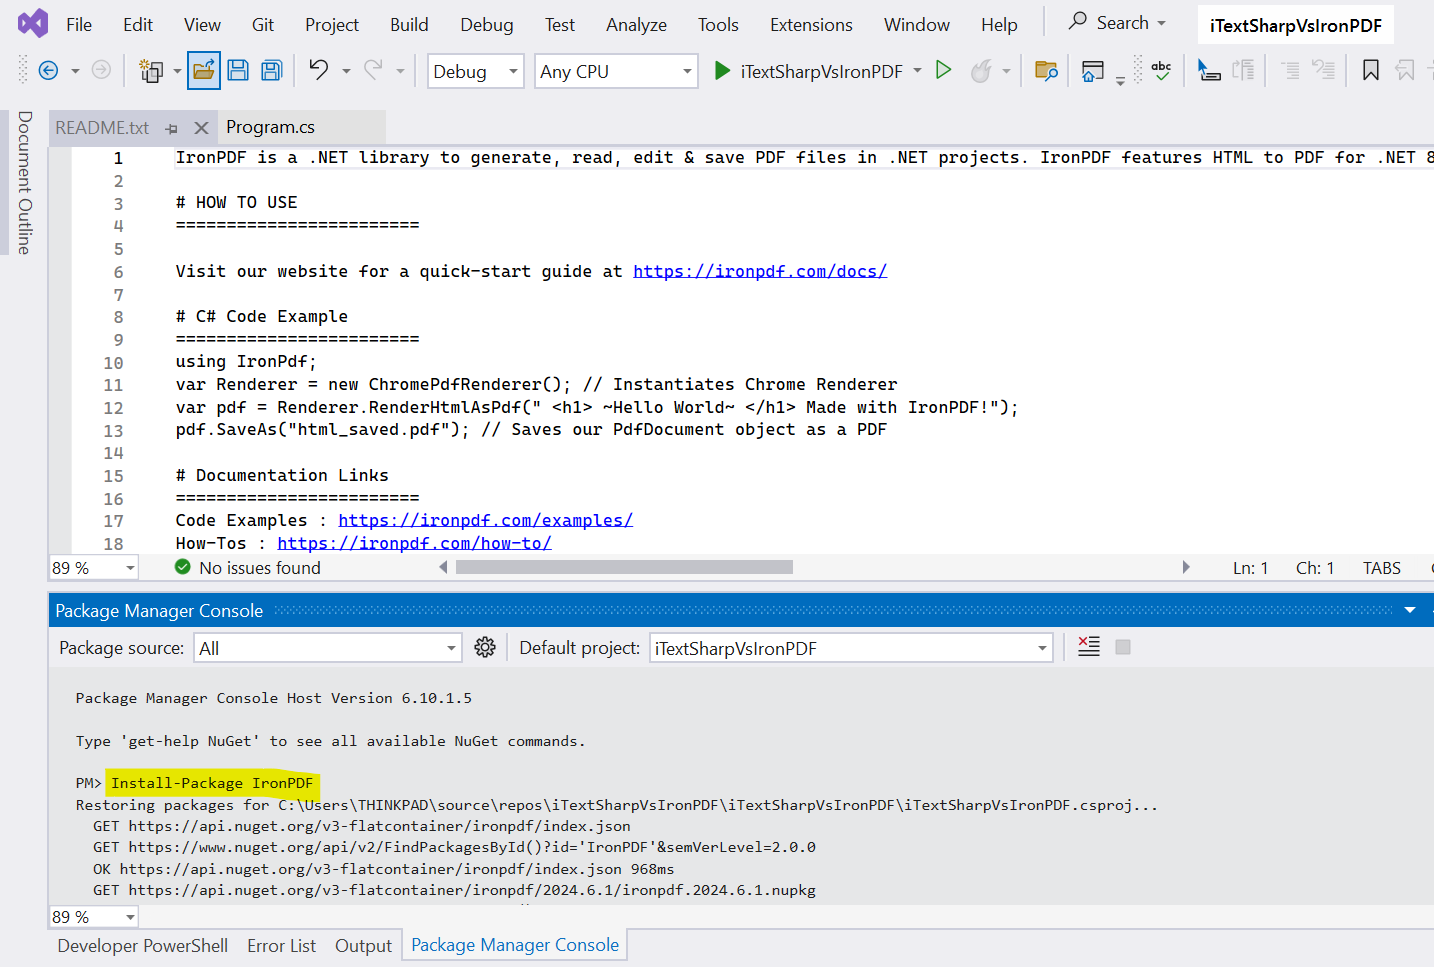Expand the Default project combo box
Viewport: 1434px width, 967px height.
coord(851,648)
